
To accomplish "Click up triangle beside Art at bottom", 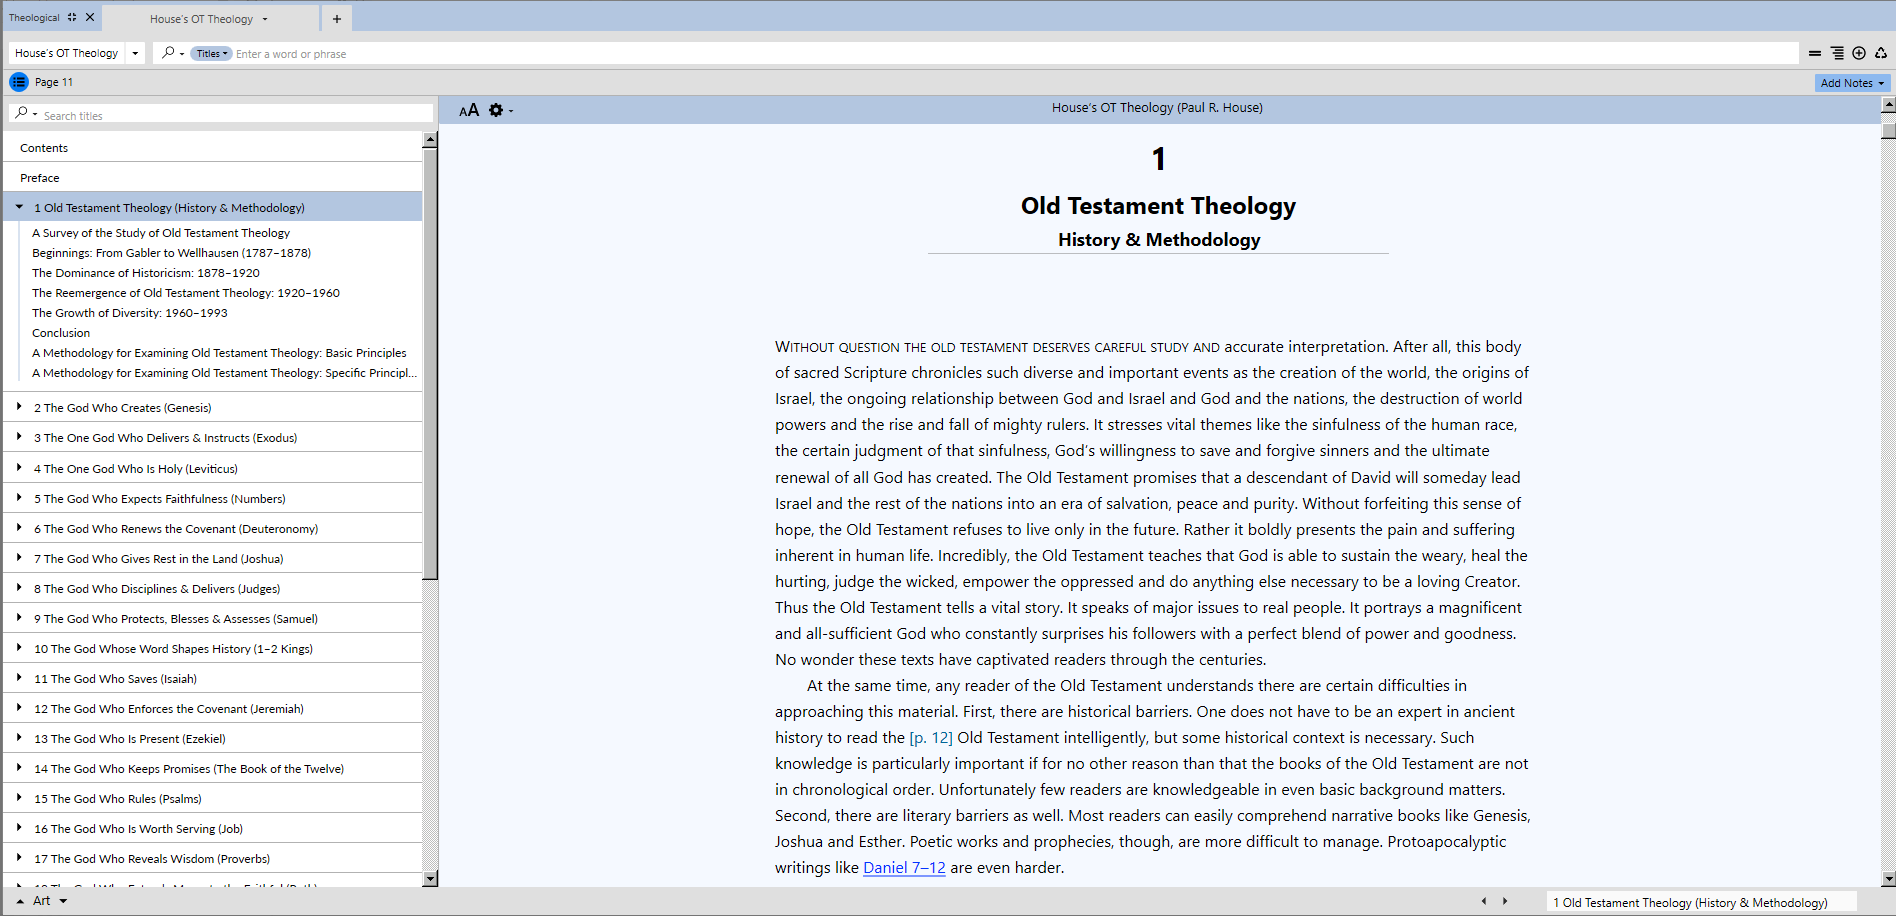I will (x=20, y=901).
